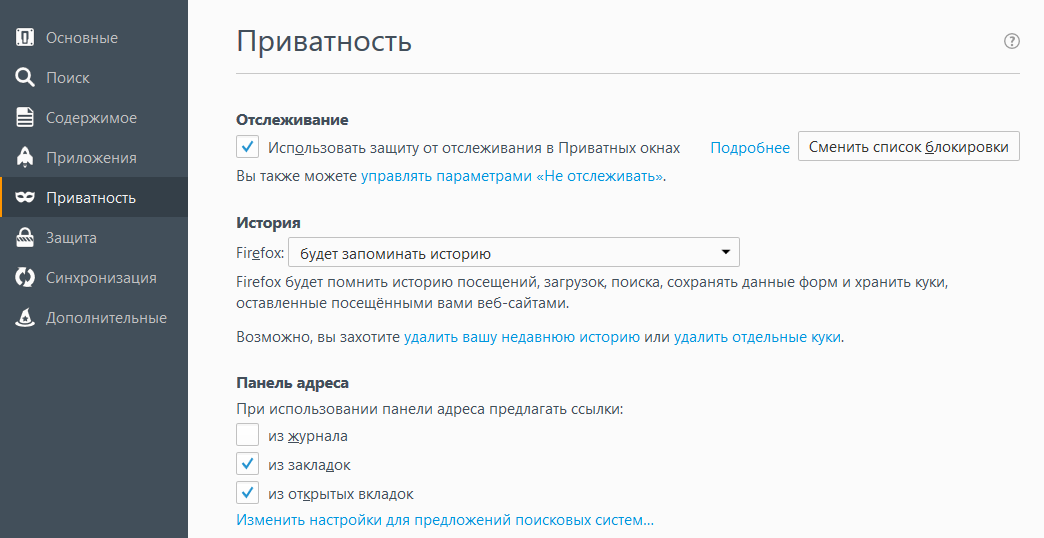Click the Содержимое document icon

point(25,118)
